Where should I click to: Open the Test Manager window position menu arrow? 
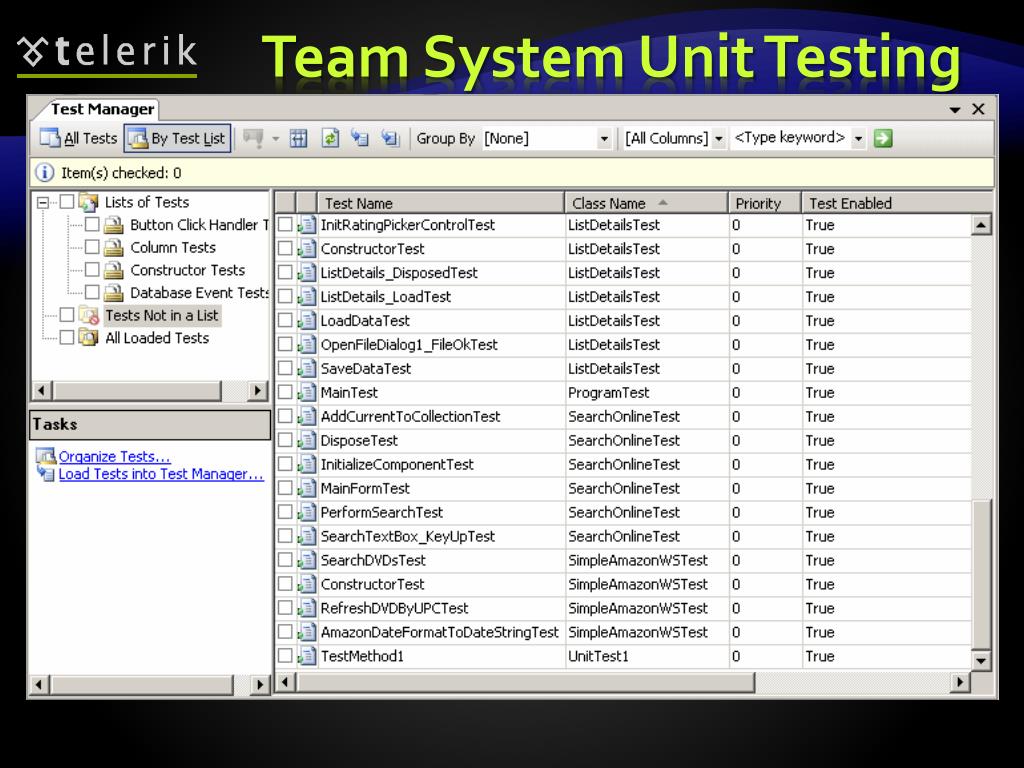pos(955,110)
